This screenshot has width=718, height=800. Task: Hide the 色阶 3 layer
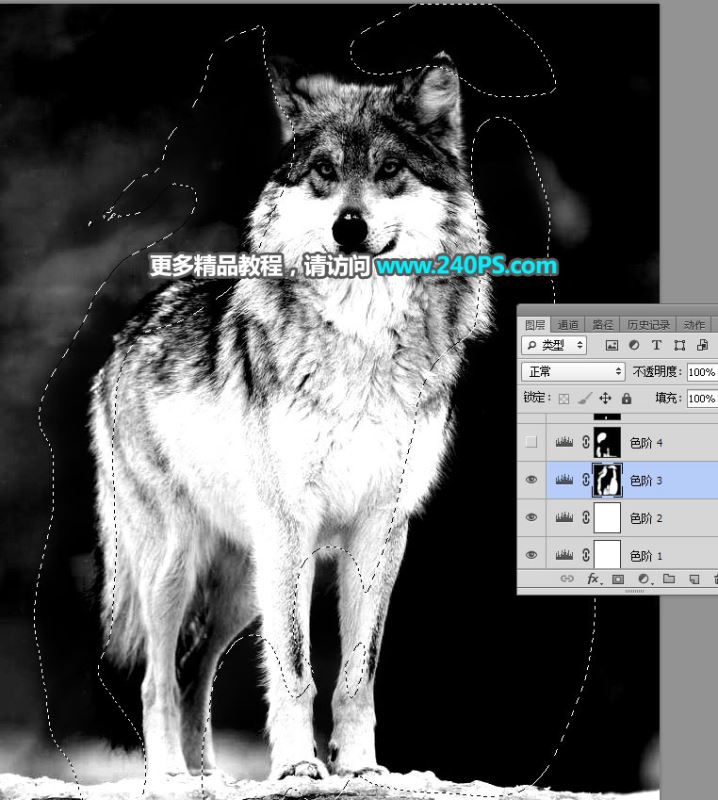(531, 480)
